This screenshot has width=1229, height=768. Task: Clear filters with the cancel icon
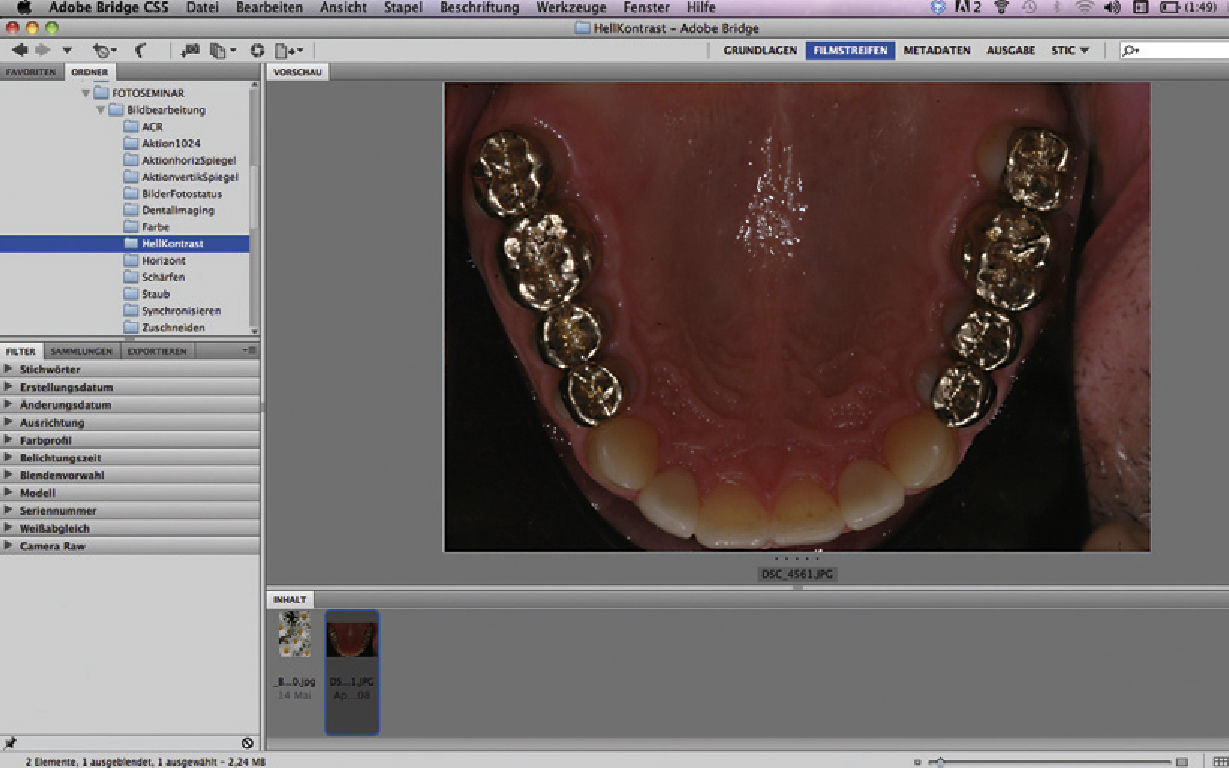coord(248,743)
